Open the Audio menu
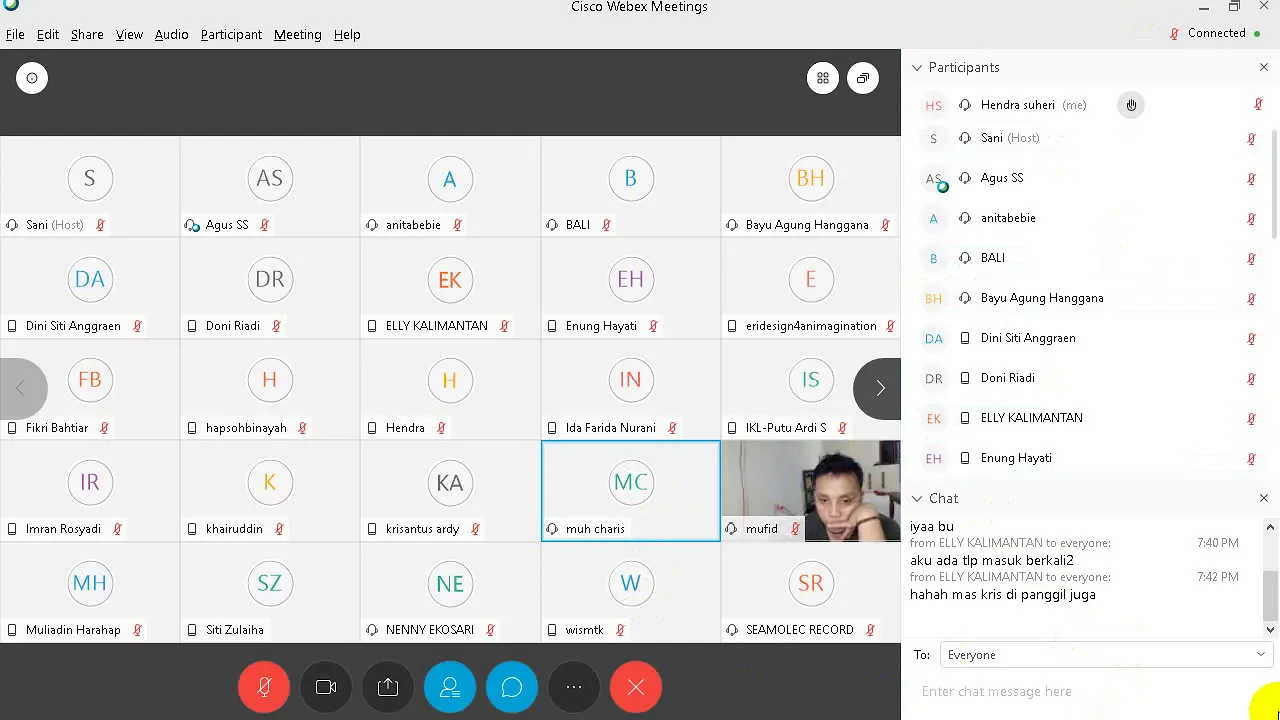 coord(171,34)
